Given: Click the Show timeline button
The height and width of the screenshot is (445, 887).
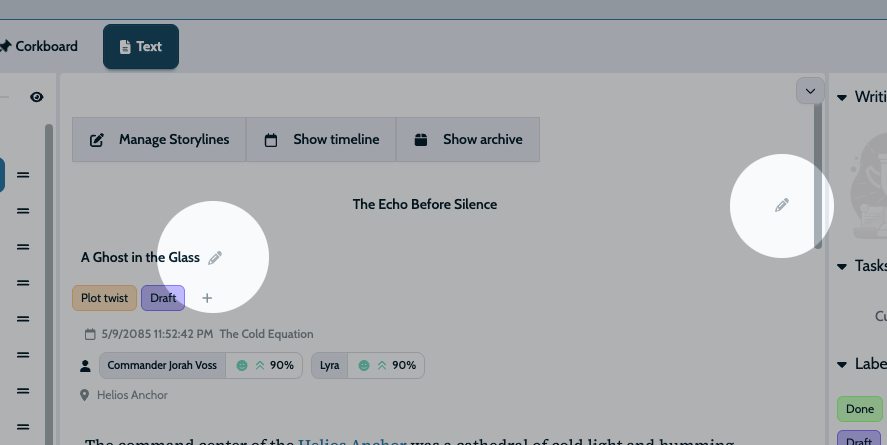Looking at the screenshot, I should (x=321, y=140).
